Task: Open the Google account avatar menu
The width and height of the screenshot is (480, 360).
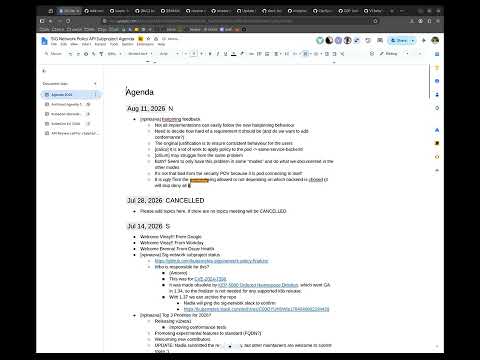Action: pyautogui.click(x=435, y=40)
